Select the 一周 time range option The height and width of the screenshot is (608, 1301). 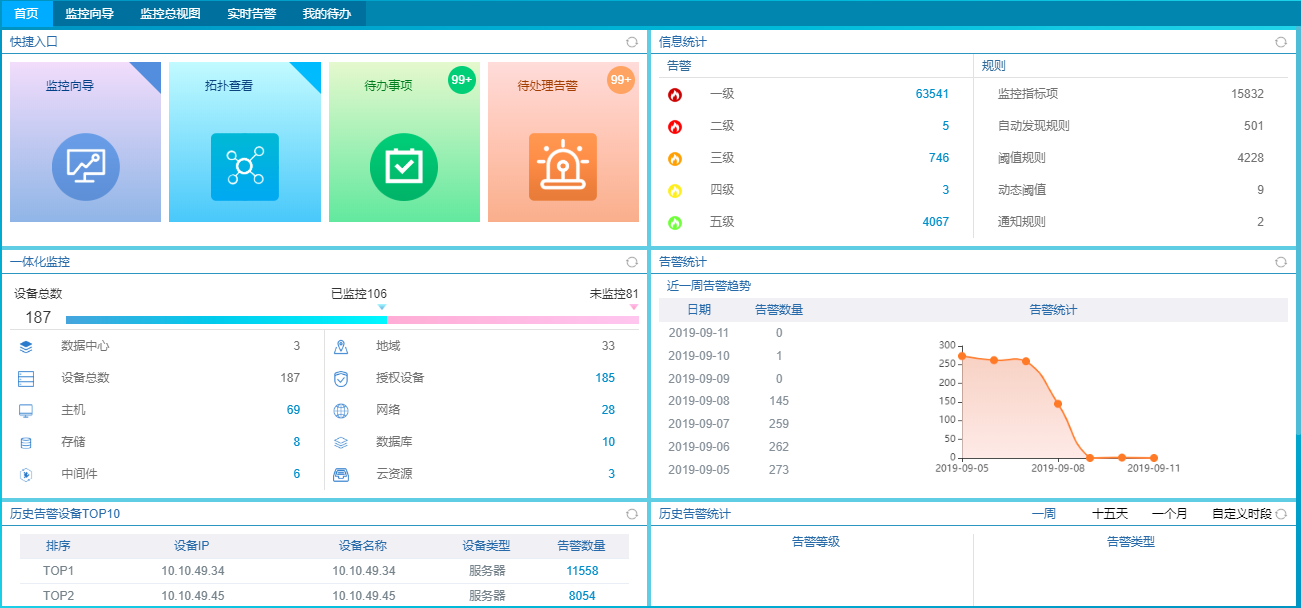click(1043, 514)
